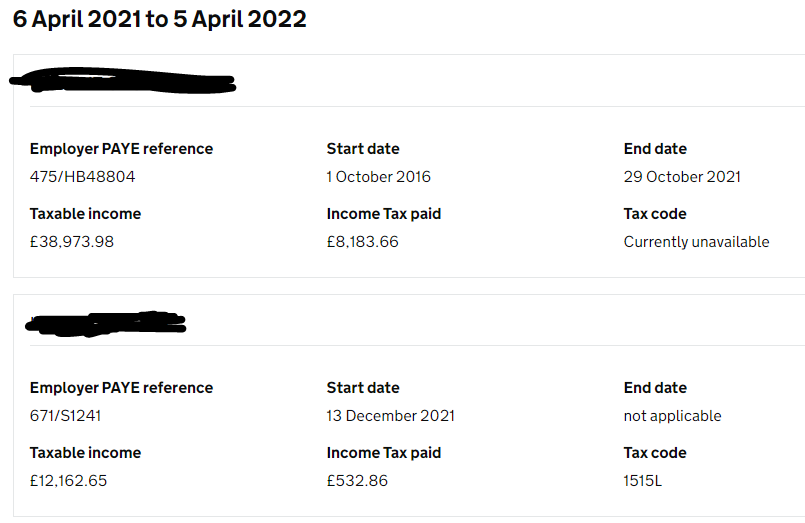Click 'Tax code' label above 1515L
Screen dimensions: 805x523
[655, 453]
